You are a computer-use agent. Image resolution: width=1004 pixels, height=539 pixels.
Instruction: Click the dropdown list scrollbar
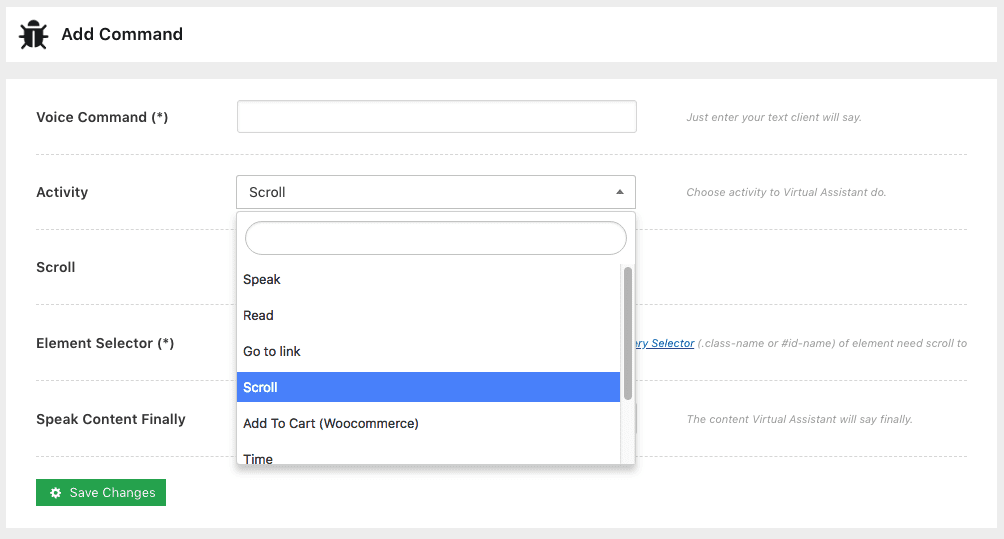pyautogui.click(x=628, y=332)
